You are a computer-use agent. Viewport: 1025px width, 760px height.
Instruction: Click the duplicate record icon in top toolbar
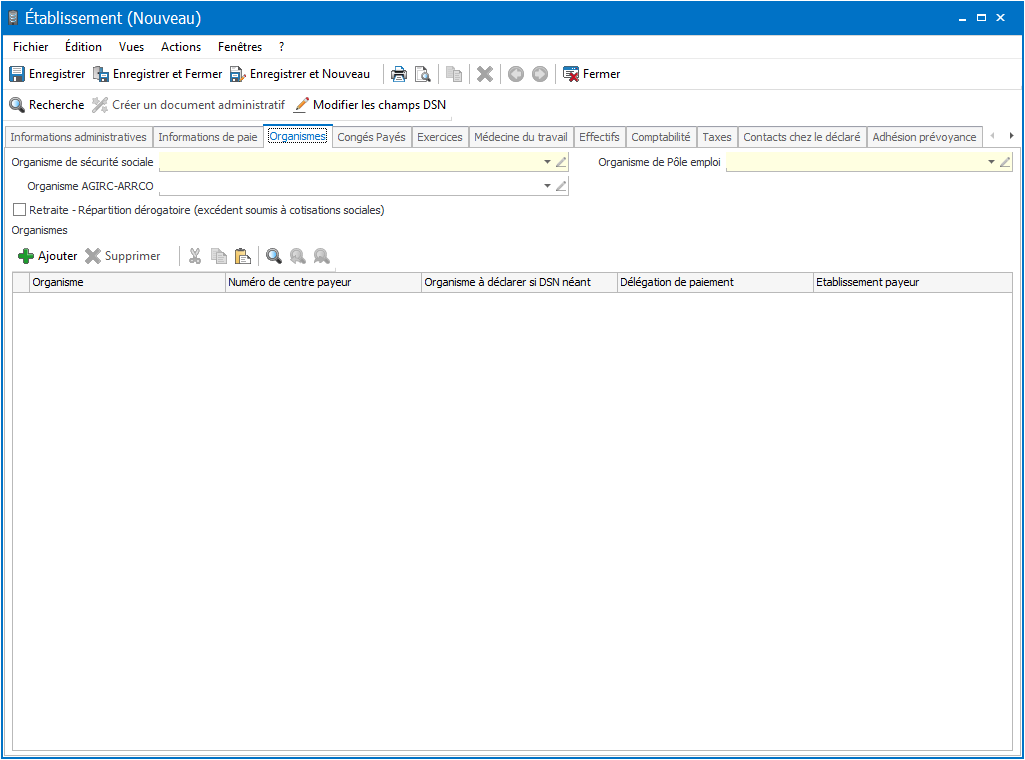point(454,74)
